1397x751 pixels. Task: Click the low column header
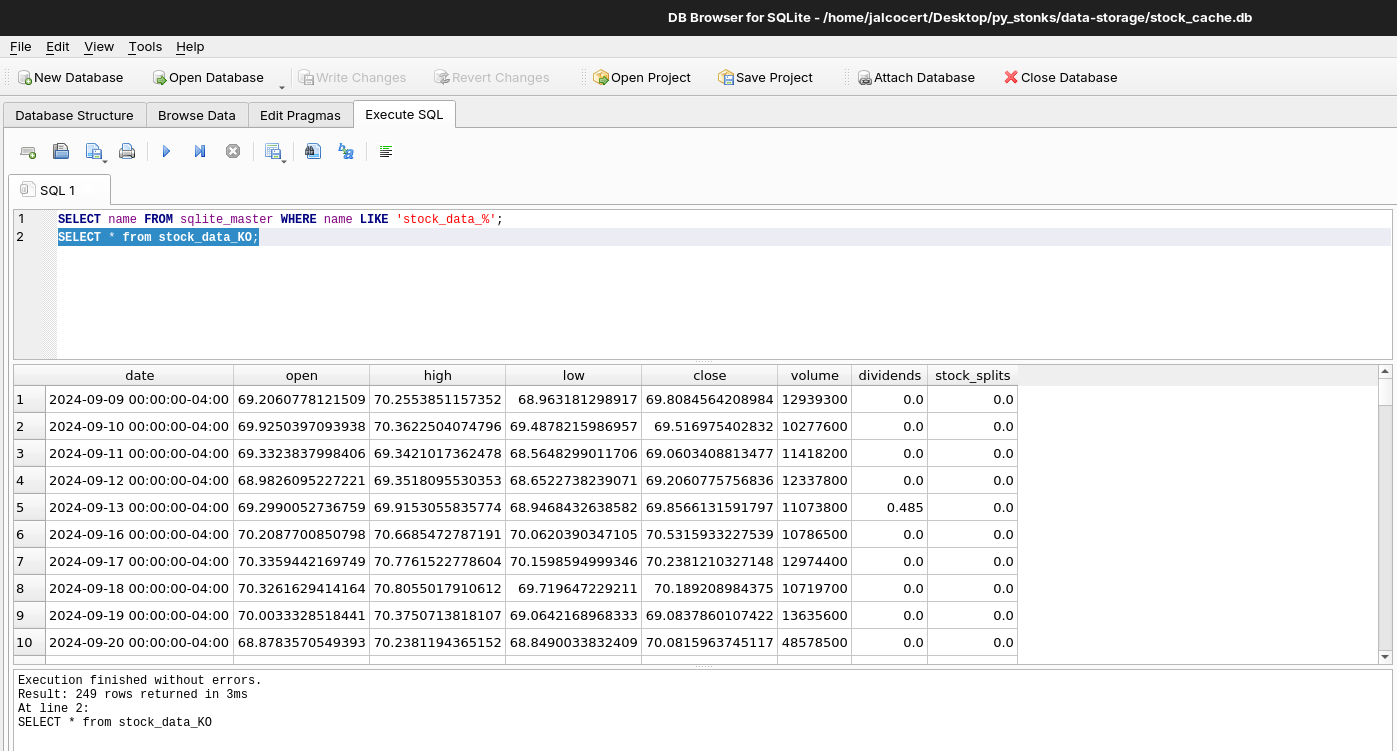(573, 375)
